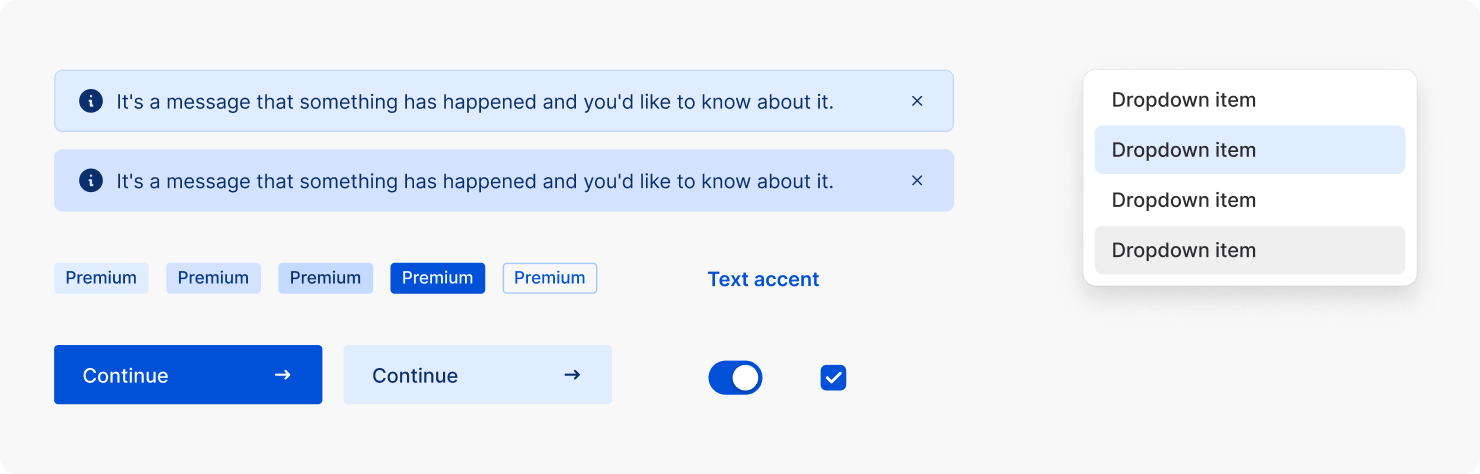Click the light blue Continue button label

[x=415, y=376]
